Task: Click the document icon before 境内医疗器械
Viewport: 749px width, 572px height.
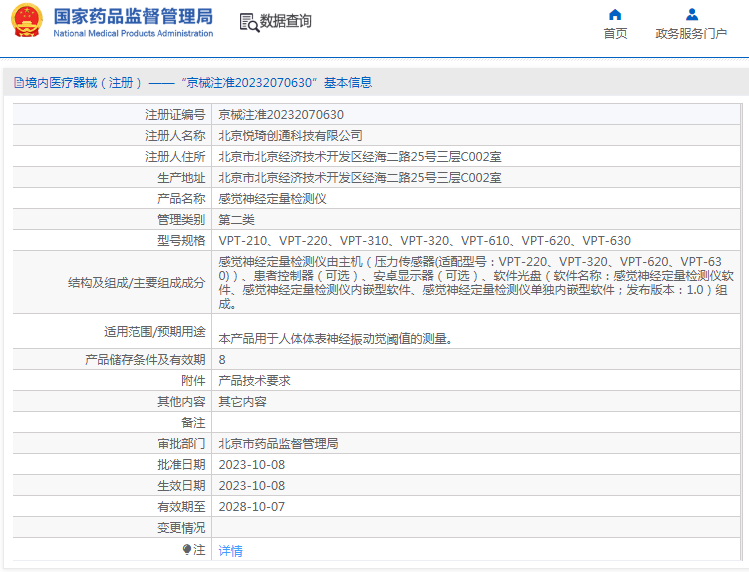Action: (x=19, y=83)
